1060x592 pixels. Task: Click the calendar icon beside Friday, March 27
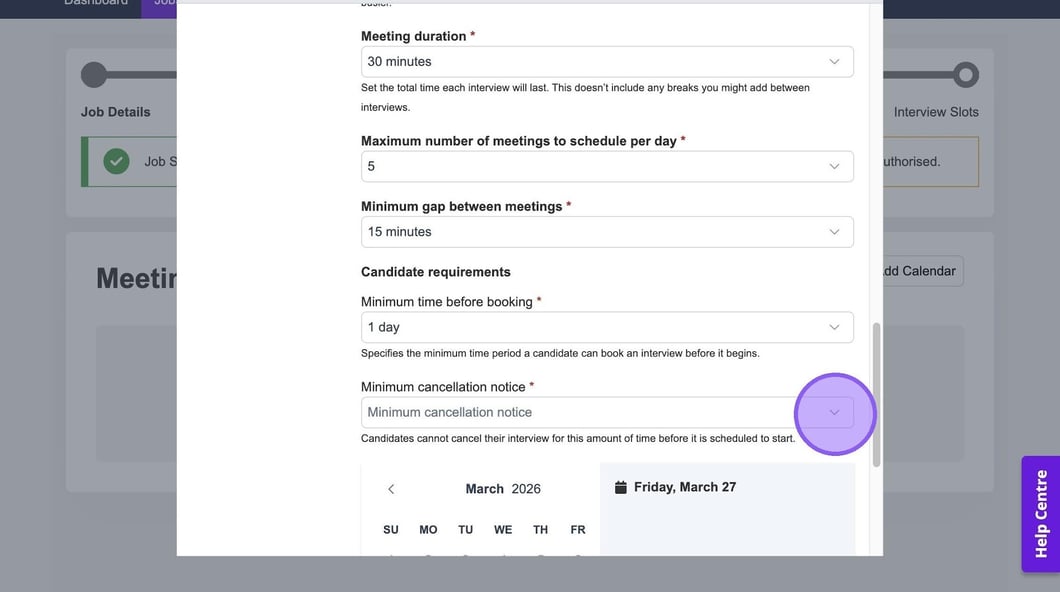click(x=620, y=487)
